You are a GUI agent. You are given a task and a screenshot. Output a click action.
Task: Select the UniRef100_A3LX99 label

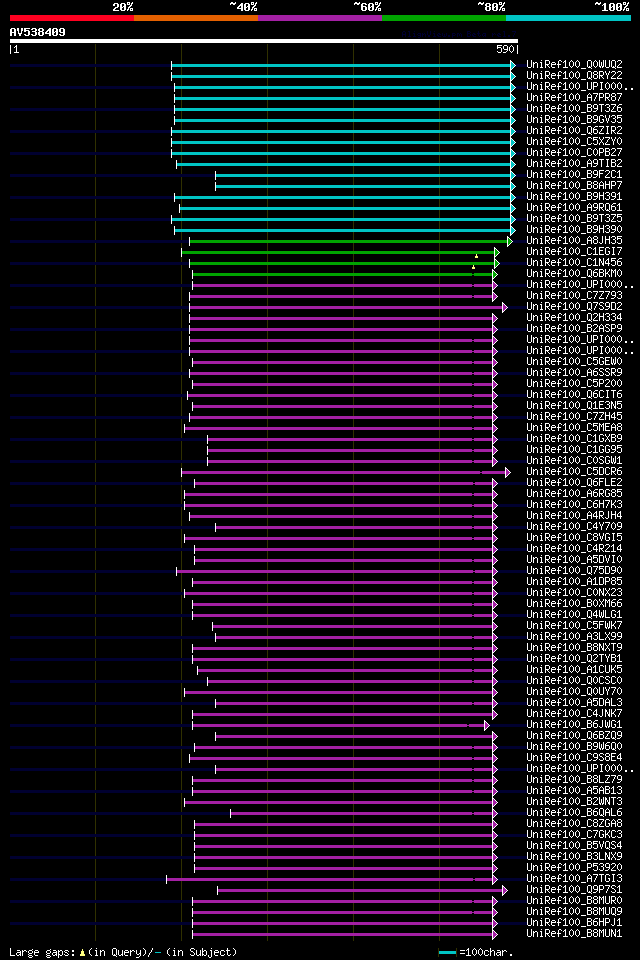574,637
